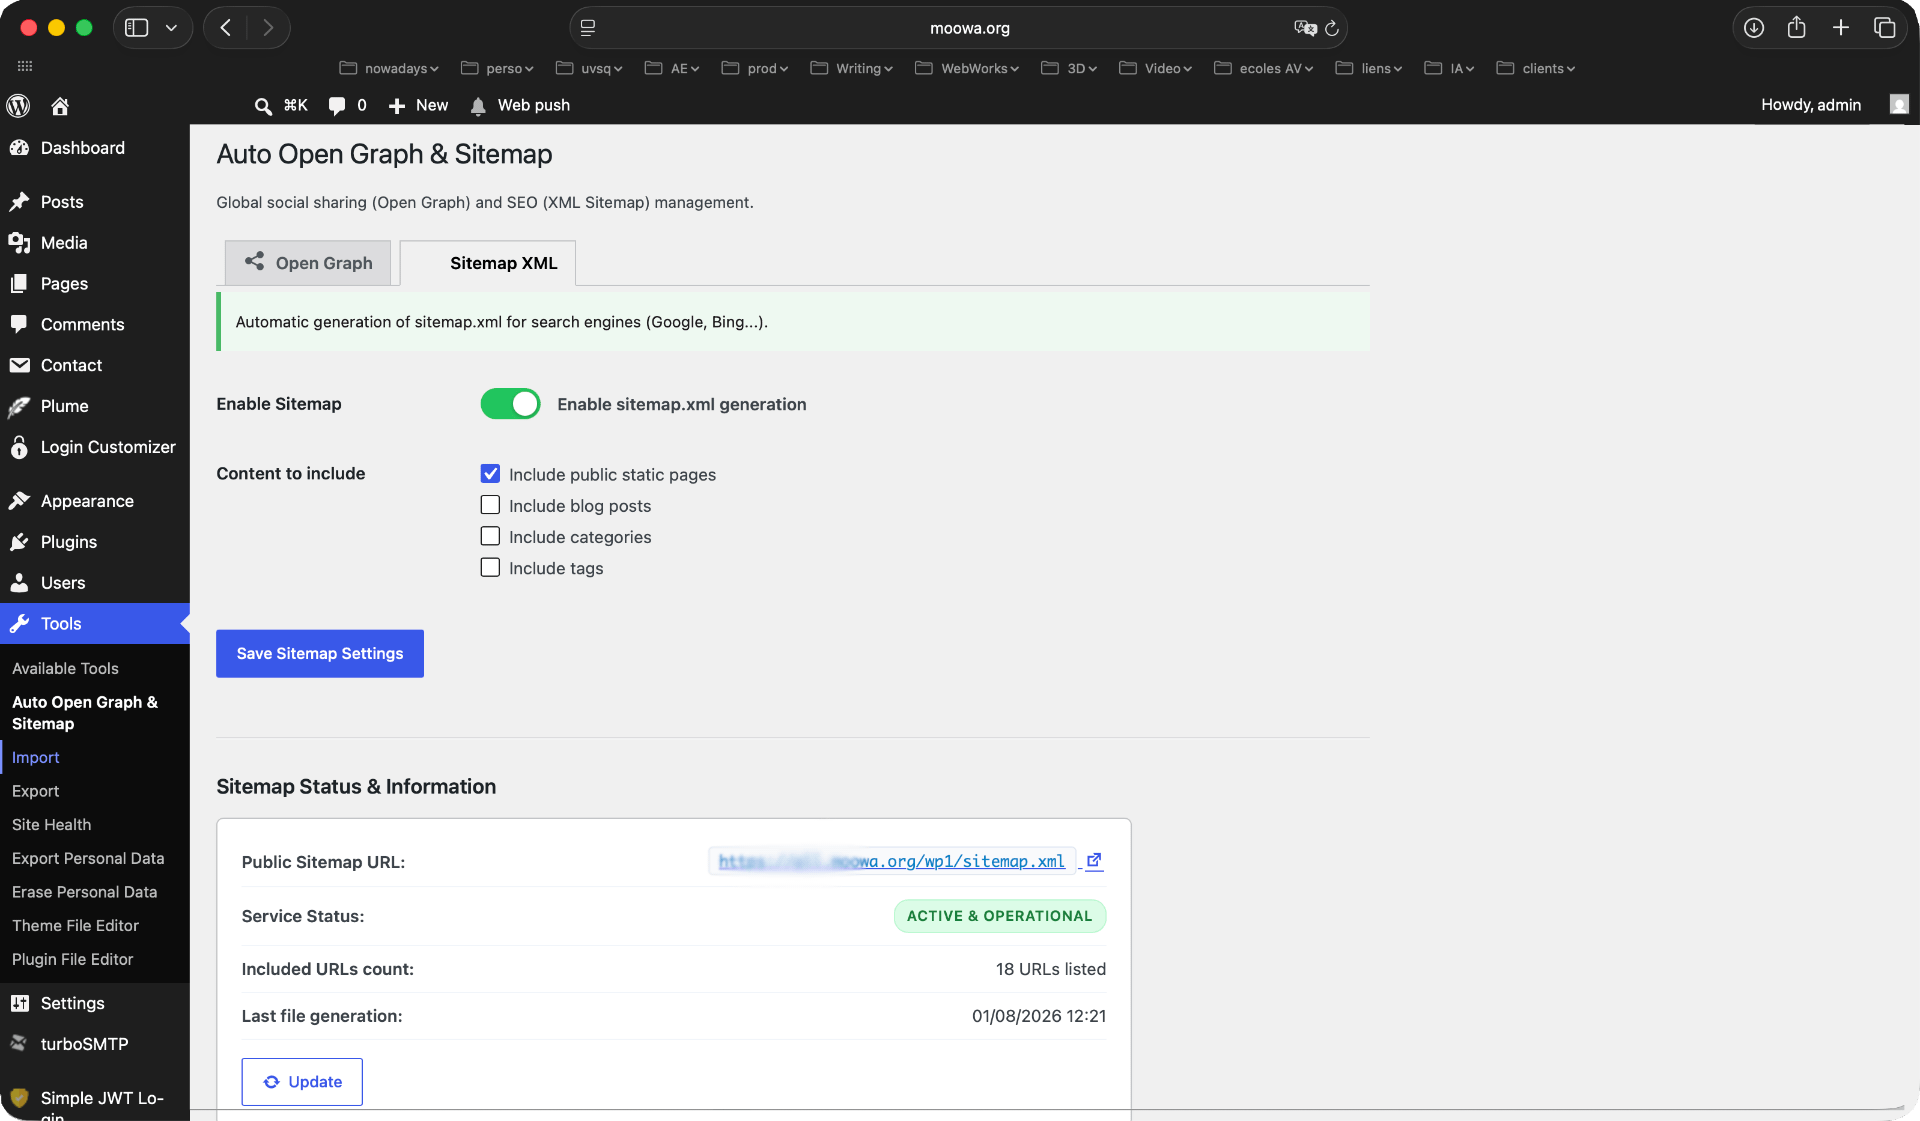Click the translate icon in address bar

pos(1305,28)
